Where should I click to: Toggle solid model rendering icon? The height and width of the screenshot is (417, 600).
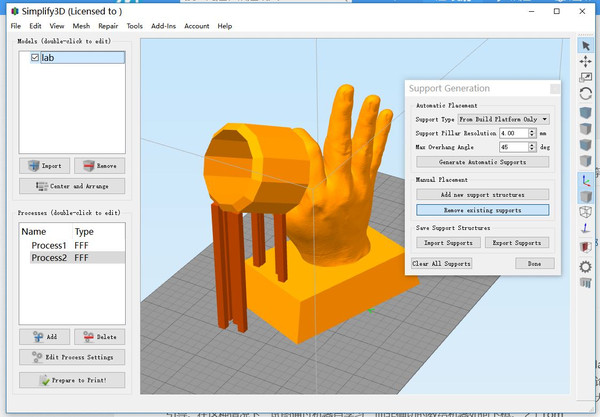[x=585, y=196]
